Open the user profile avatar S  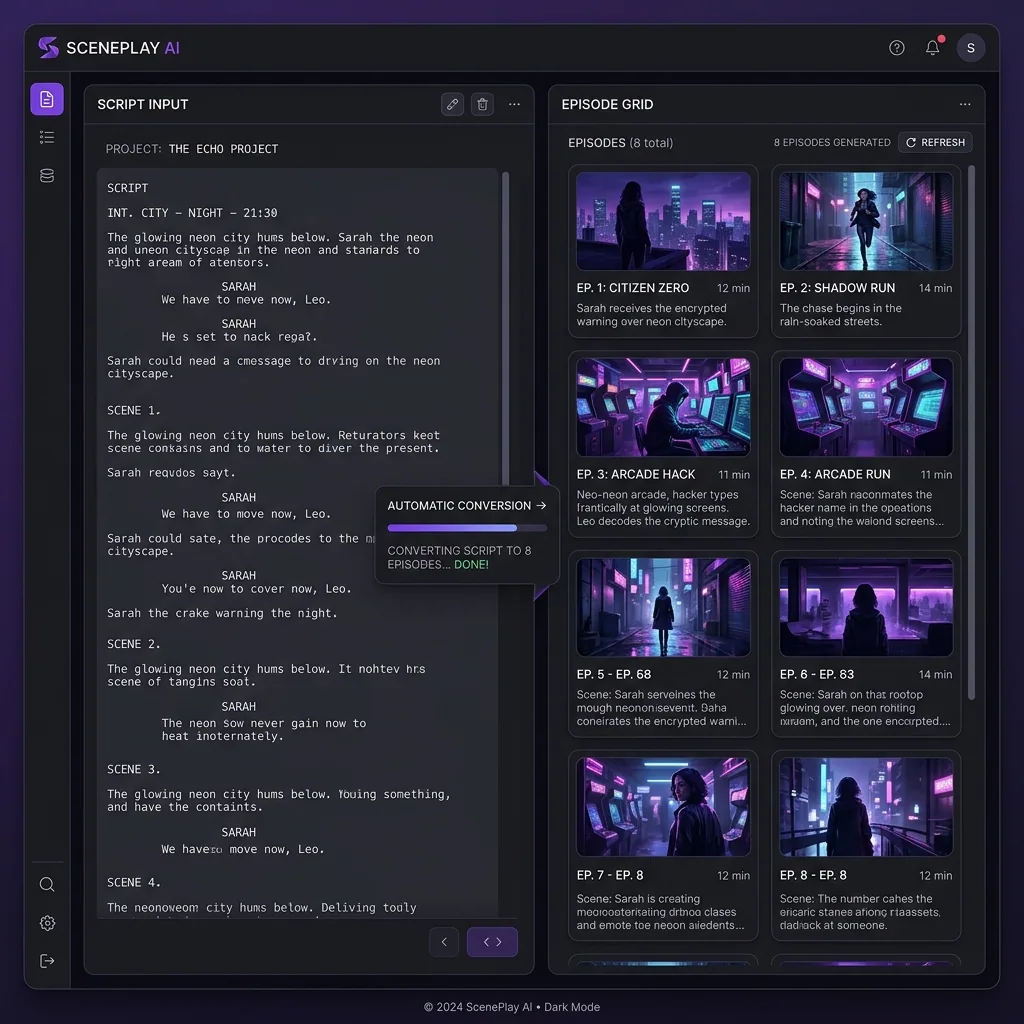pos(970,48)
